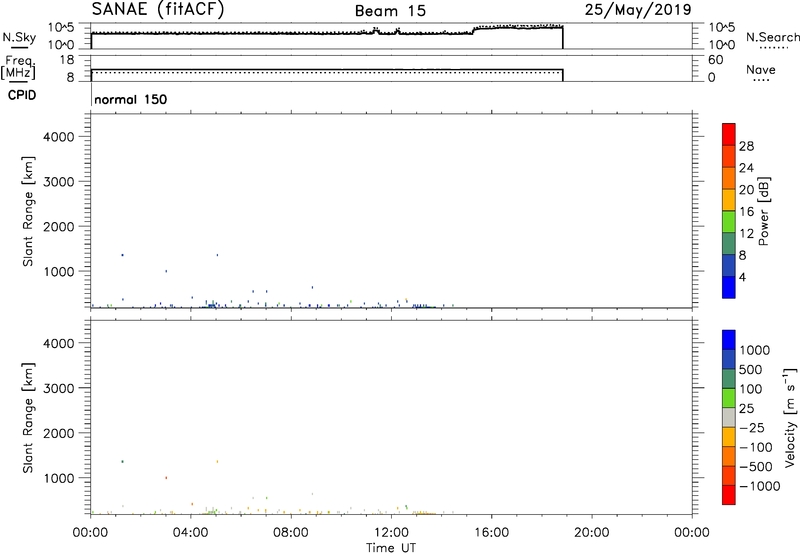Screen dimensions: 800x554
Task: Click the orange velocity echo near 1000 km at 03:00
Action: (166, 478)
